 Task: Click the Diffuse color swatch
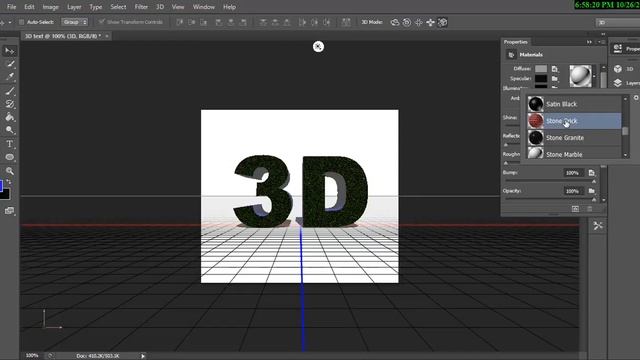(x=541, y=69)
